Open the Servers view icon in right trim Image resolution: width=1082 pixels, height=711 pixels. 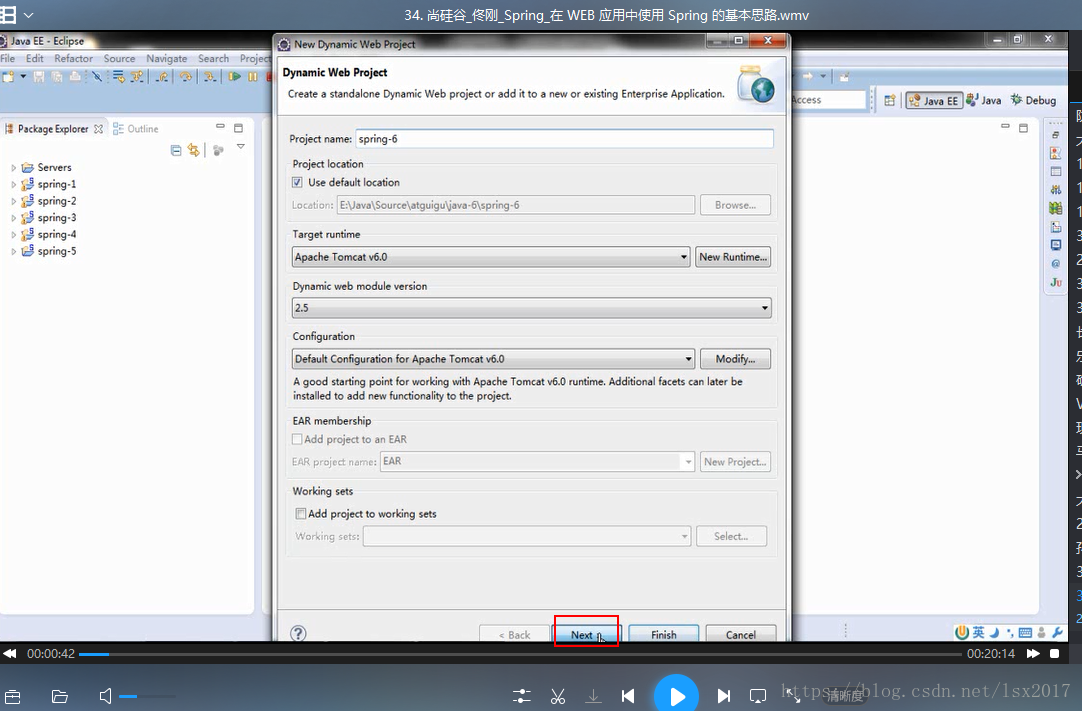tap(1056, 189)
